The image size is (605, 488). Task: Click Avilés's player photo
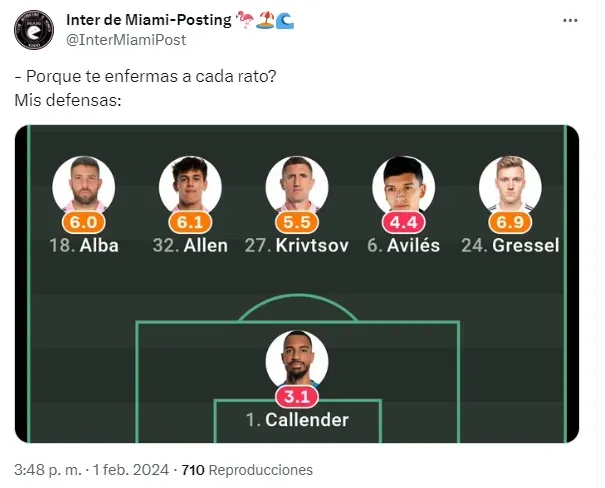(404, 184)
